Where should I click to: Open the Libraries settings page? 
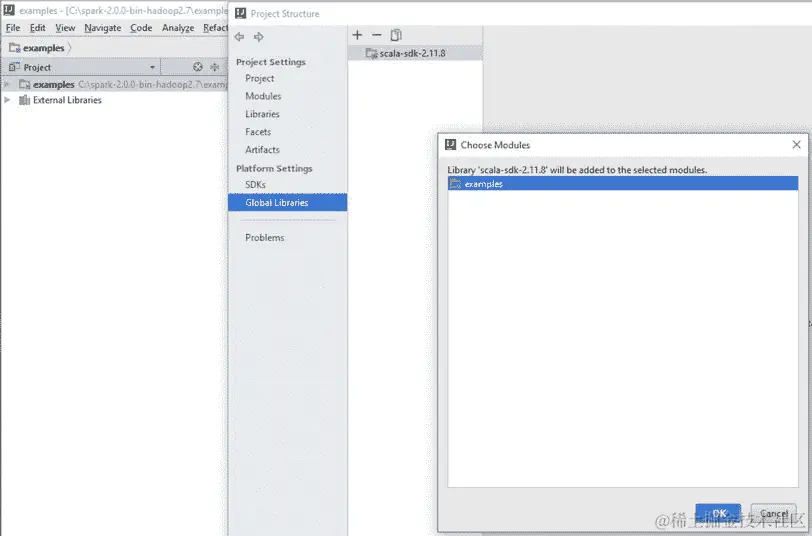pyautogui.click(x=262, y=114)
